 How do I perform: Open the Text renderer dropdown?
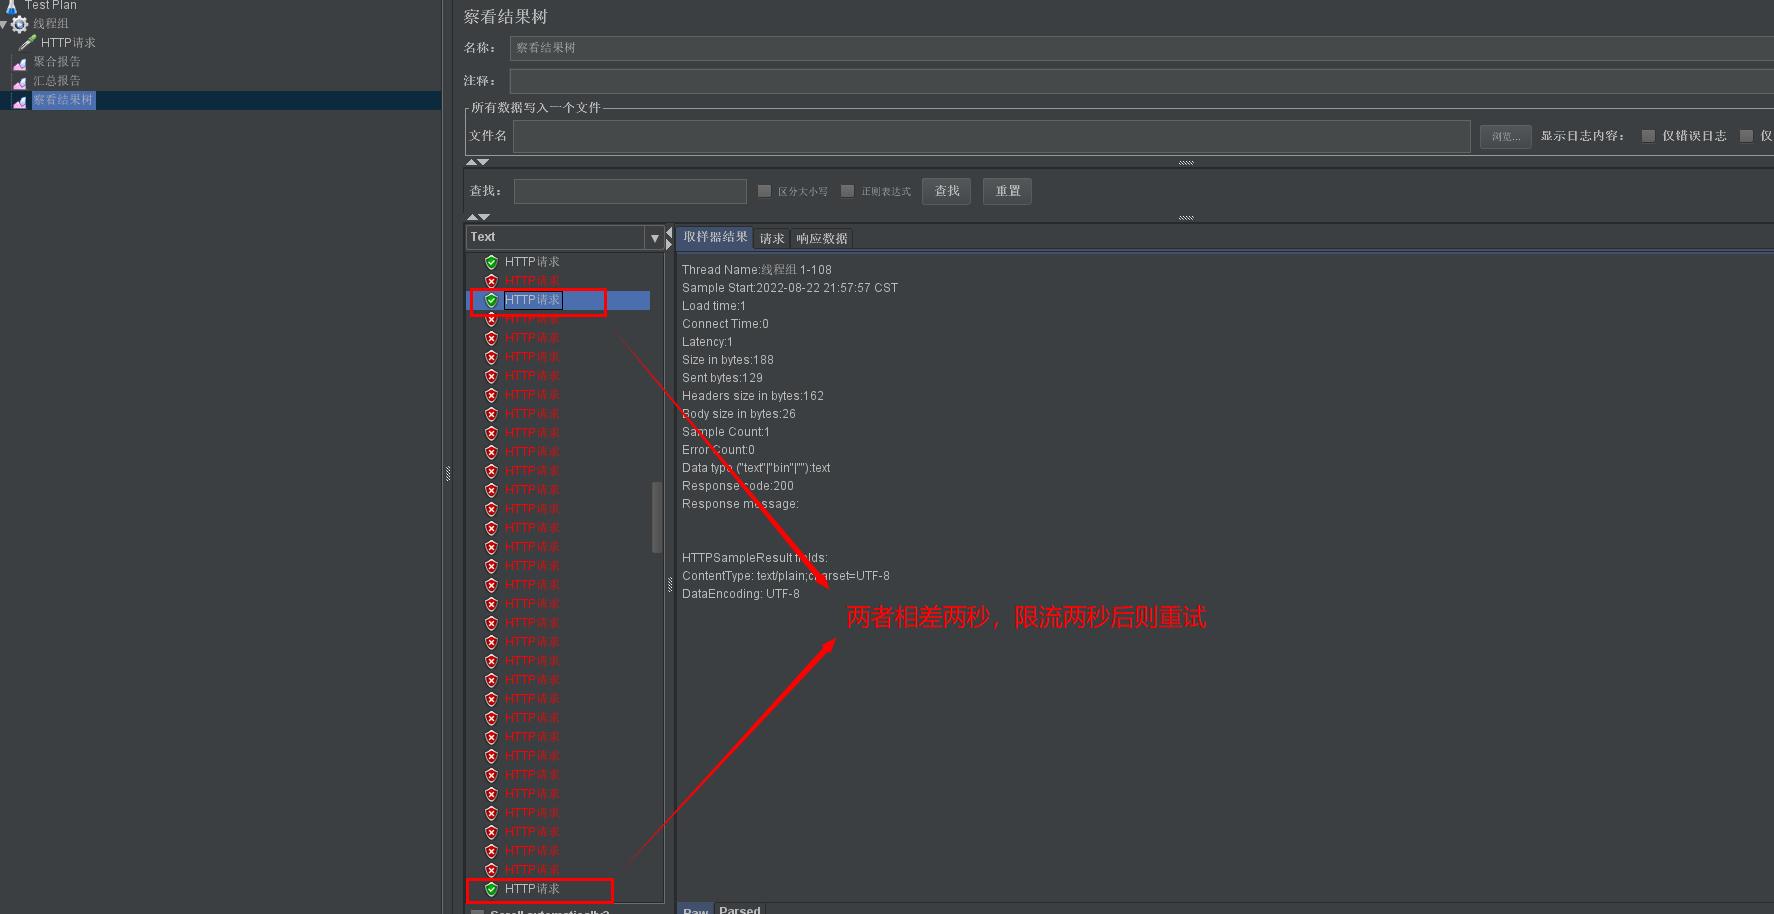(655, 238)
